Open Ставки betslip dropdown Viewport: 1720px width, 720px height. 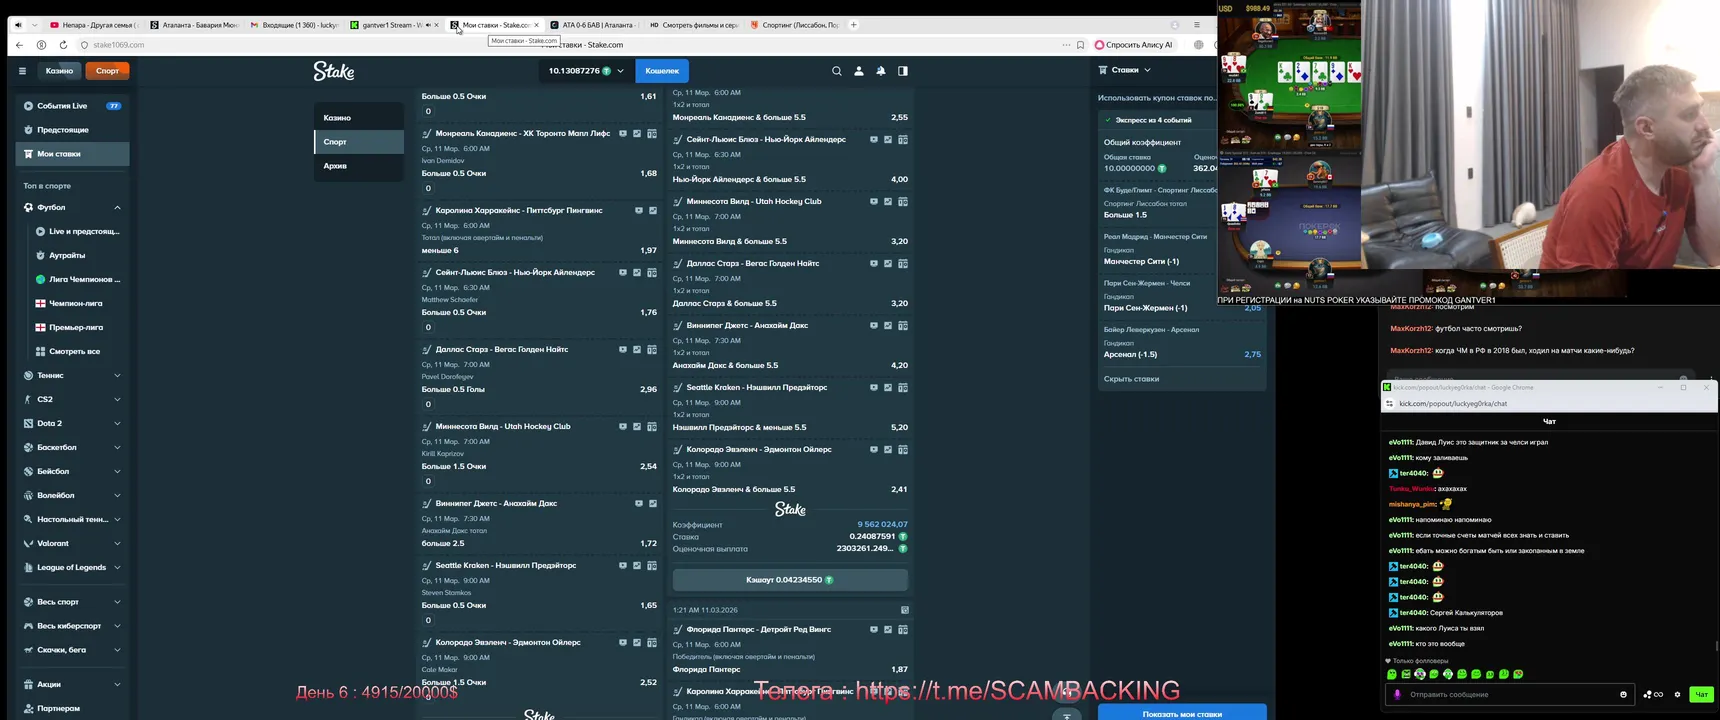(x=1125, y=70)
